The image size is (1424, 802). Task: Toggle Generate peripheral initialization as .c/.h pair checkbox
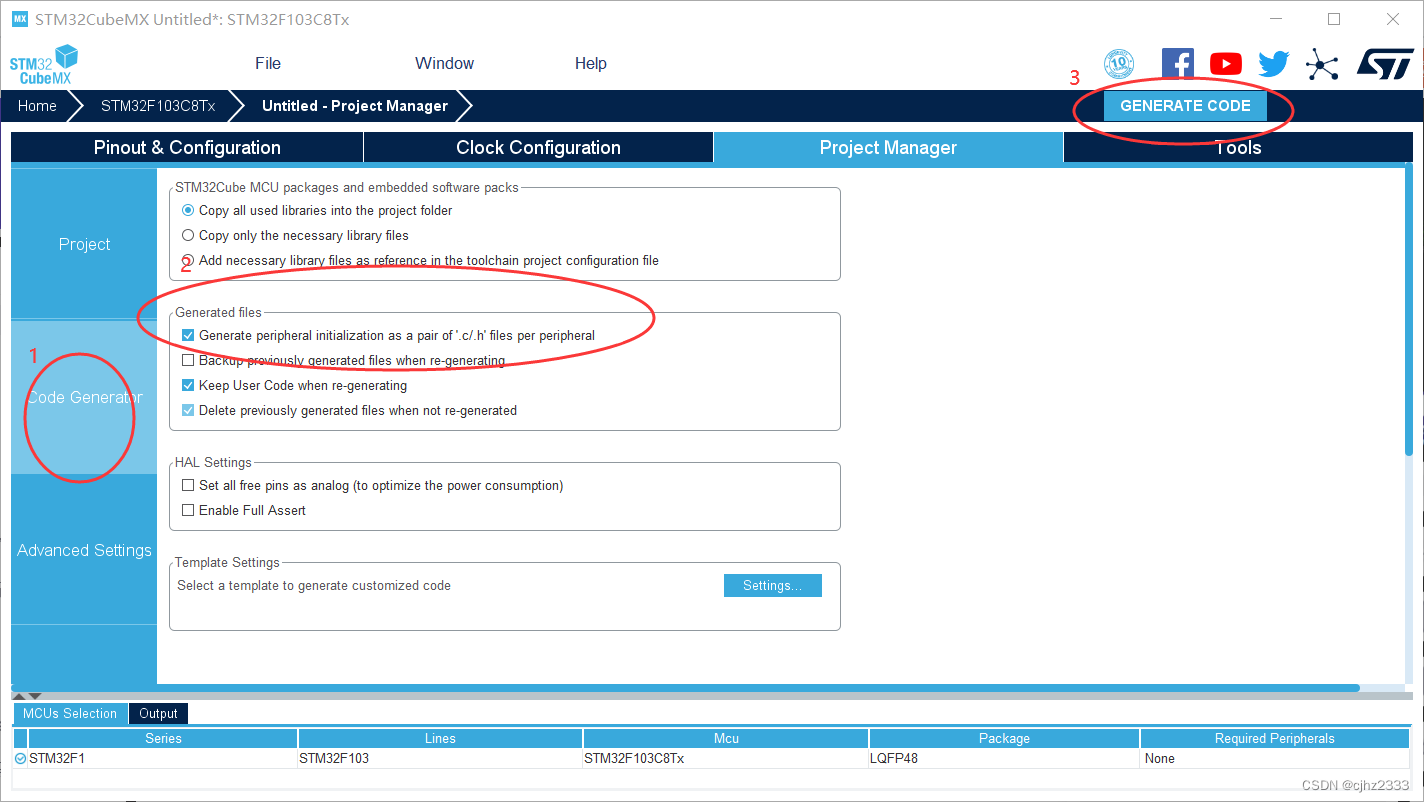point(188,336)
